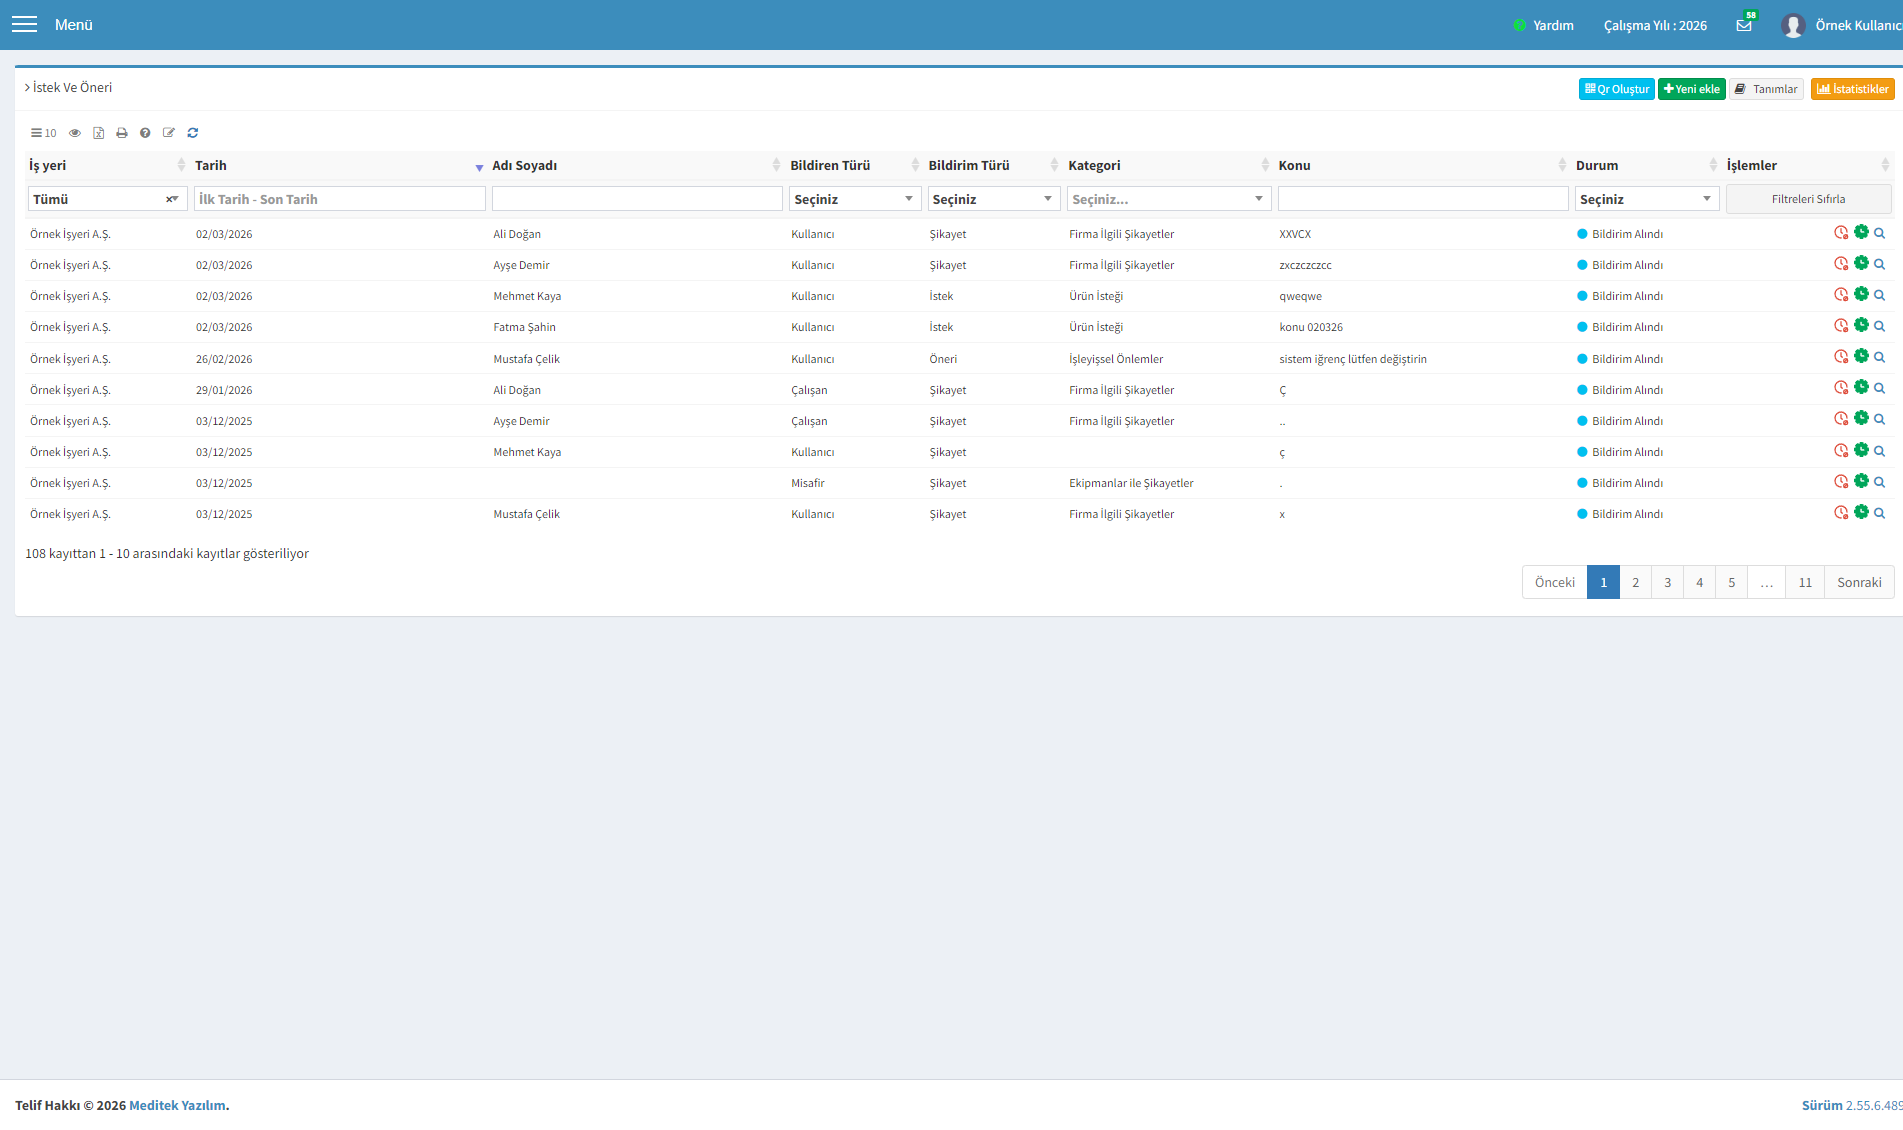Click red clock icon in zxczczczcc row
Viewport: 1903px width, 1130px height.
1841,264
